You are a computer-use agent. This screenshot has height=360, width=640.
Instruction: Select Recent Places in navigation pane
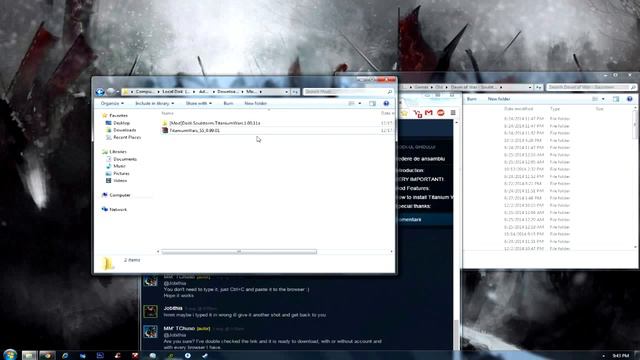click(127, 138)
